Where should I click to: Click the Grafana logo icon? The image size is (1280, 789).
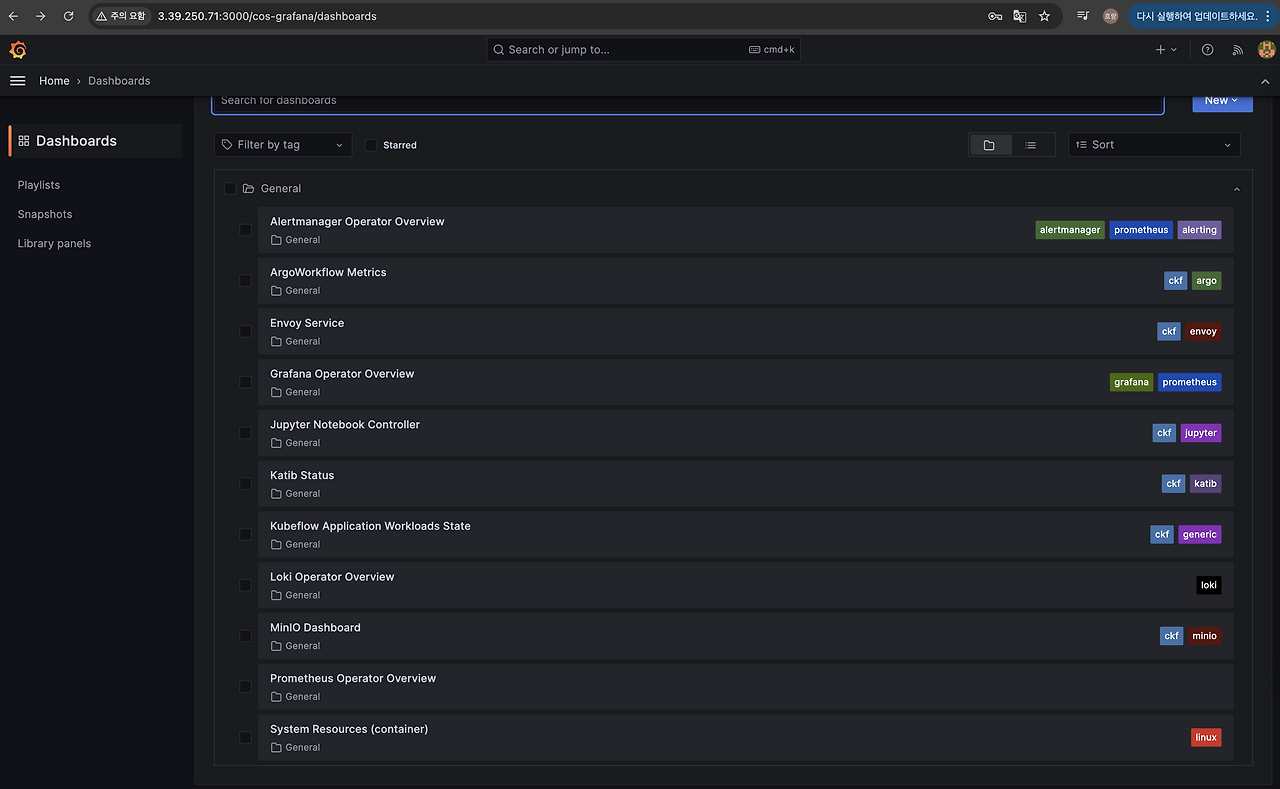point(17,50)
